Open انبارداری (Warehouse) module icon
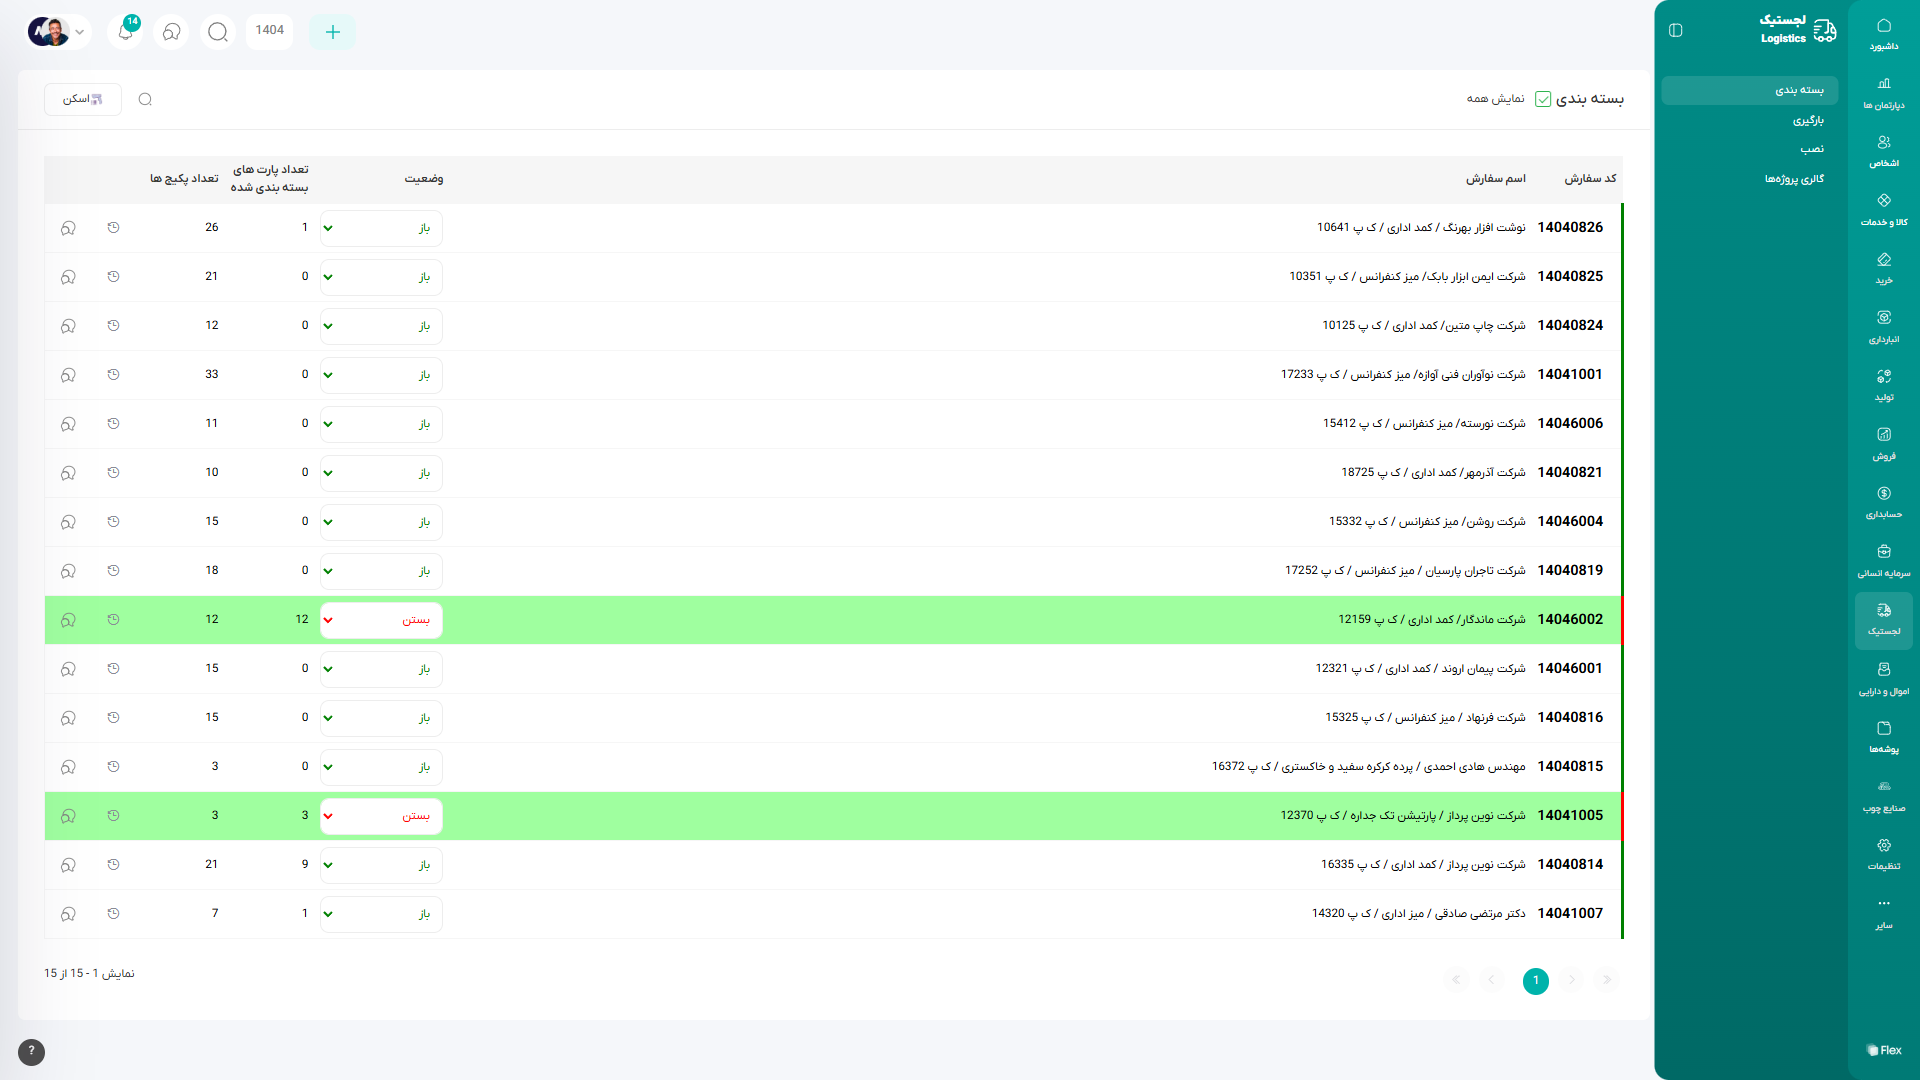 point(1884,326)
